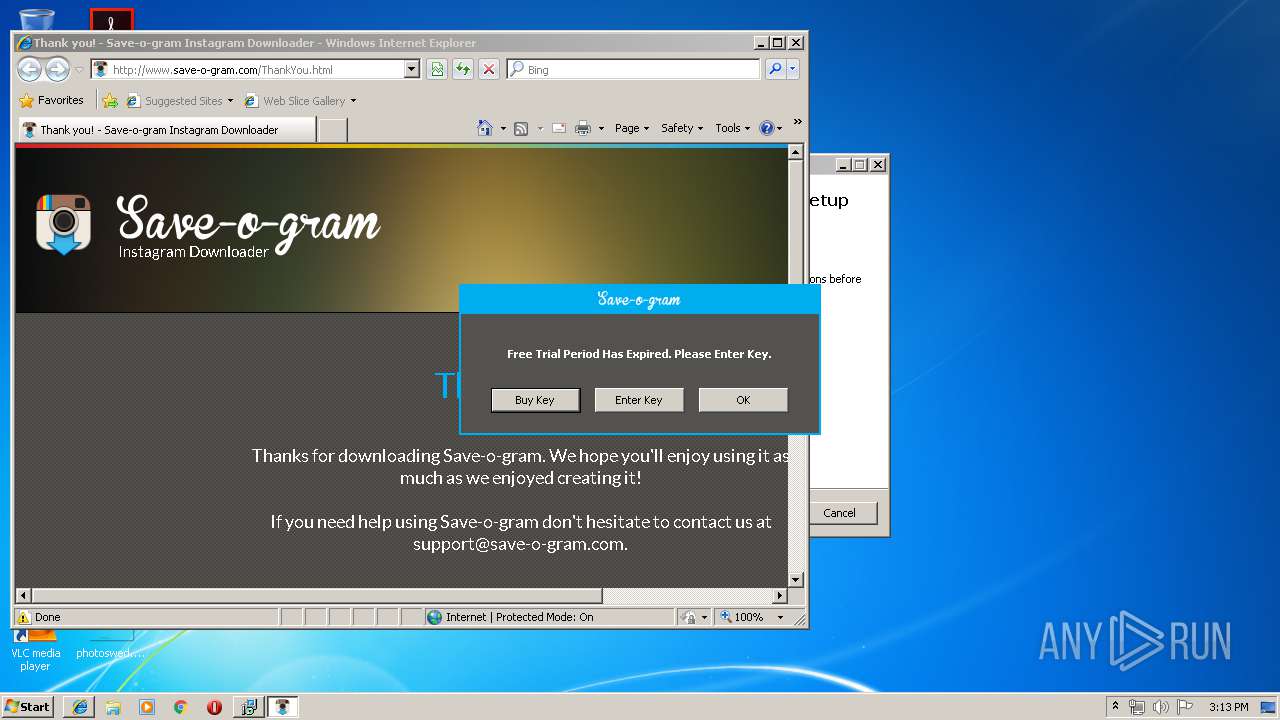Open Google Chrome from taskbar
The height and width of the screenshot is (720, 1280).
[x=181, y=707]
